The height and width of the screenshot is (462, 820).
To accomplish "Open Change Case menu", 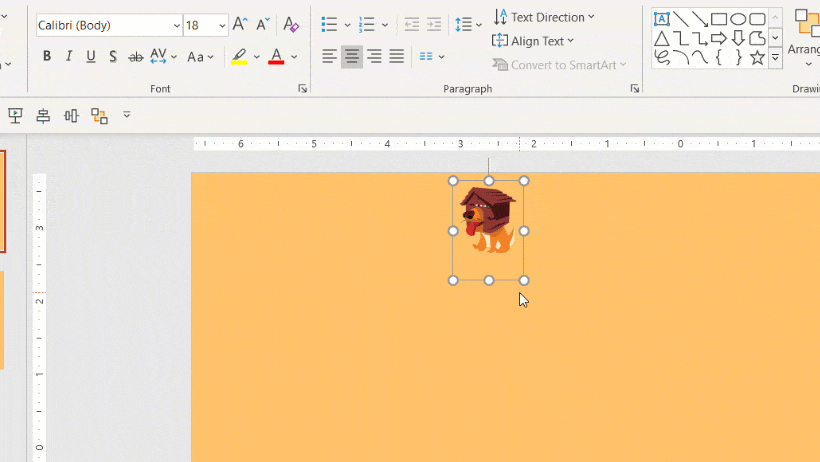I will click(201, 56).
